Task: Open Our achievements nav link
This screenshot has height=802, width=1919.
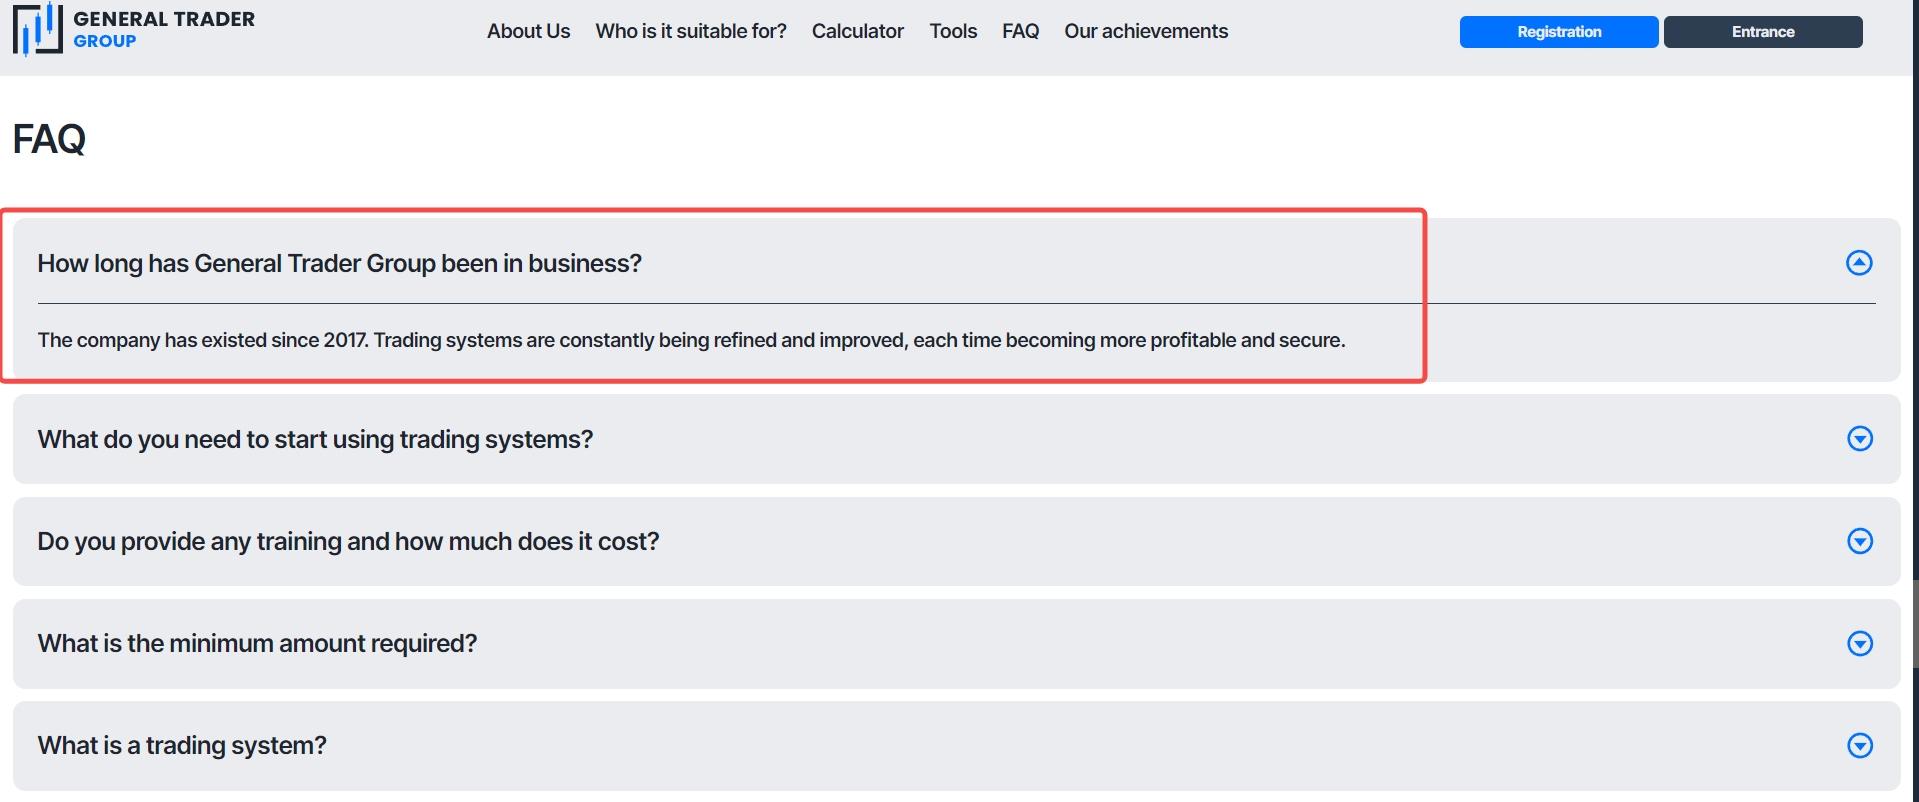Action: coord(1146,31)
